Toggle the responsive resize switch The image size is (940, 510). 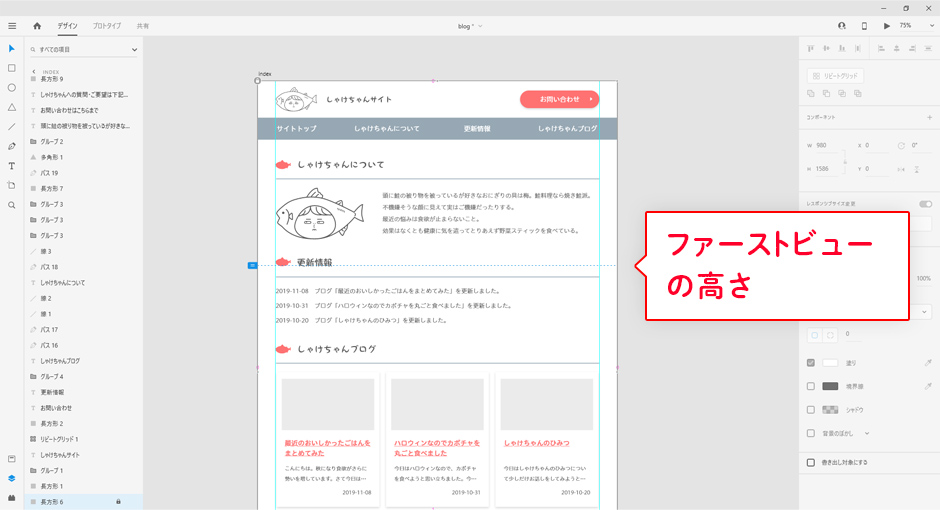pyautogui.click(x=925, y=204)
